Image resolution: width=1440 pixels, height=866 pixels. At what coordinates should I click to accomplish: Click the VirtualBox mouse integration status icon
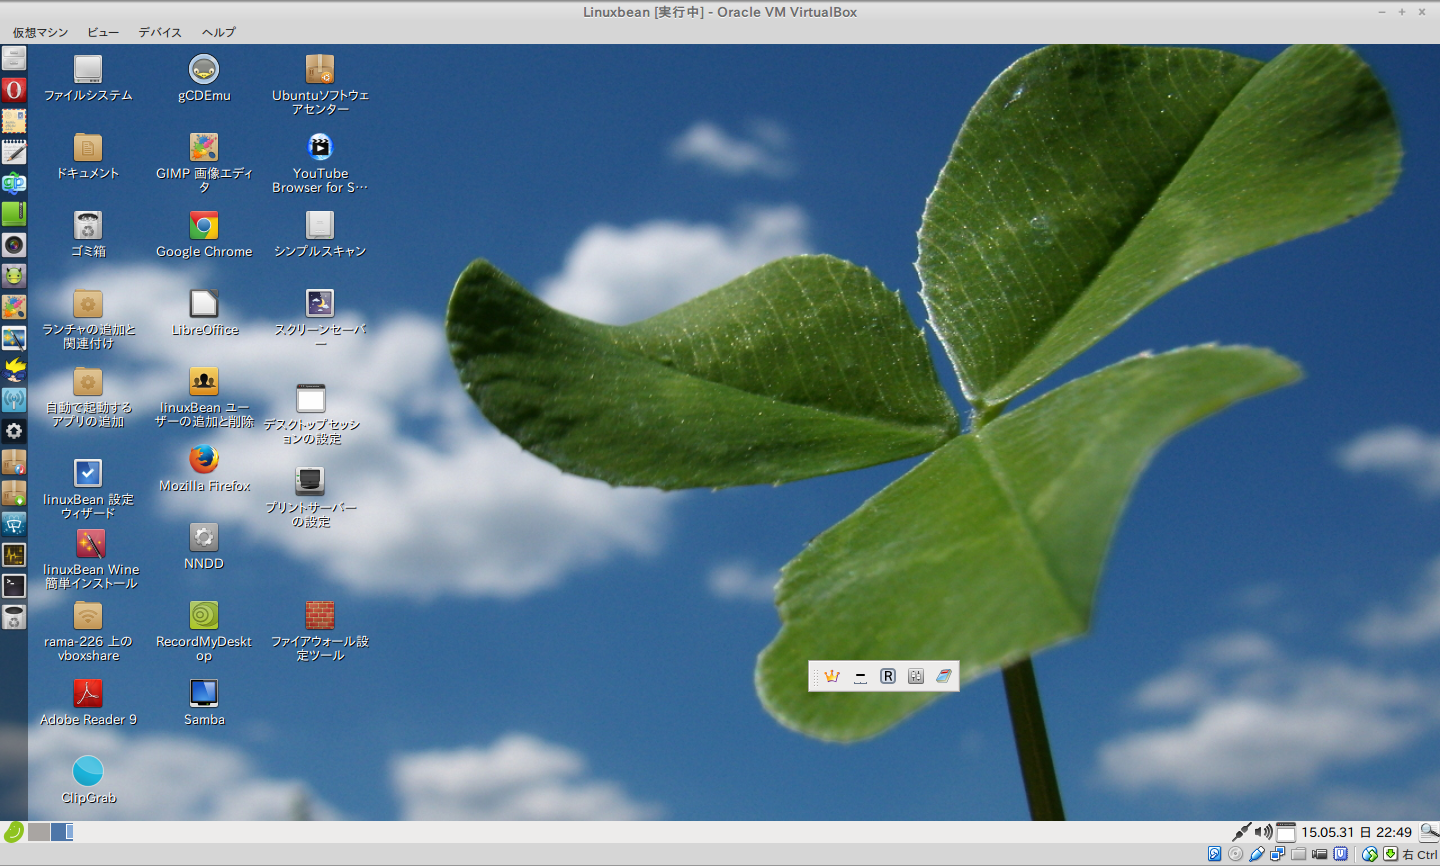click(x=1369, y=855)
